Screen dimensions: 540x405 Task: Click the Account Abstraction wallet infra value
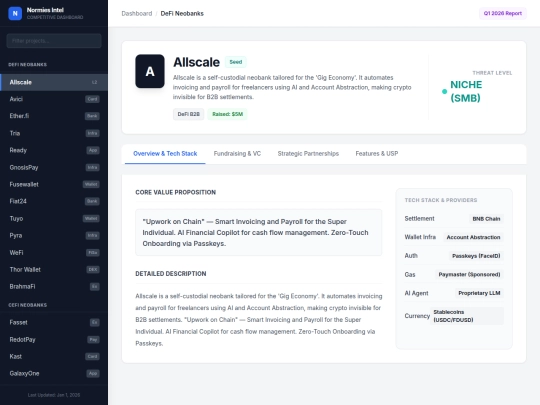[x=473, y=237]
